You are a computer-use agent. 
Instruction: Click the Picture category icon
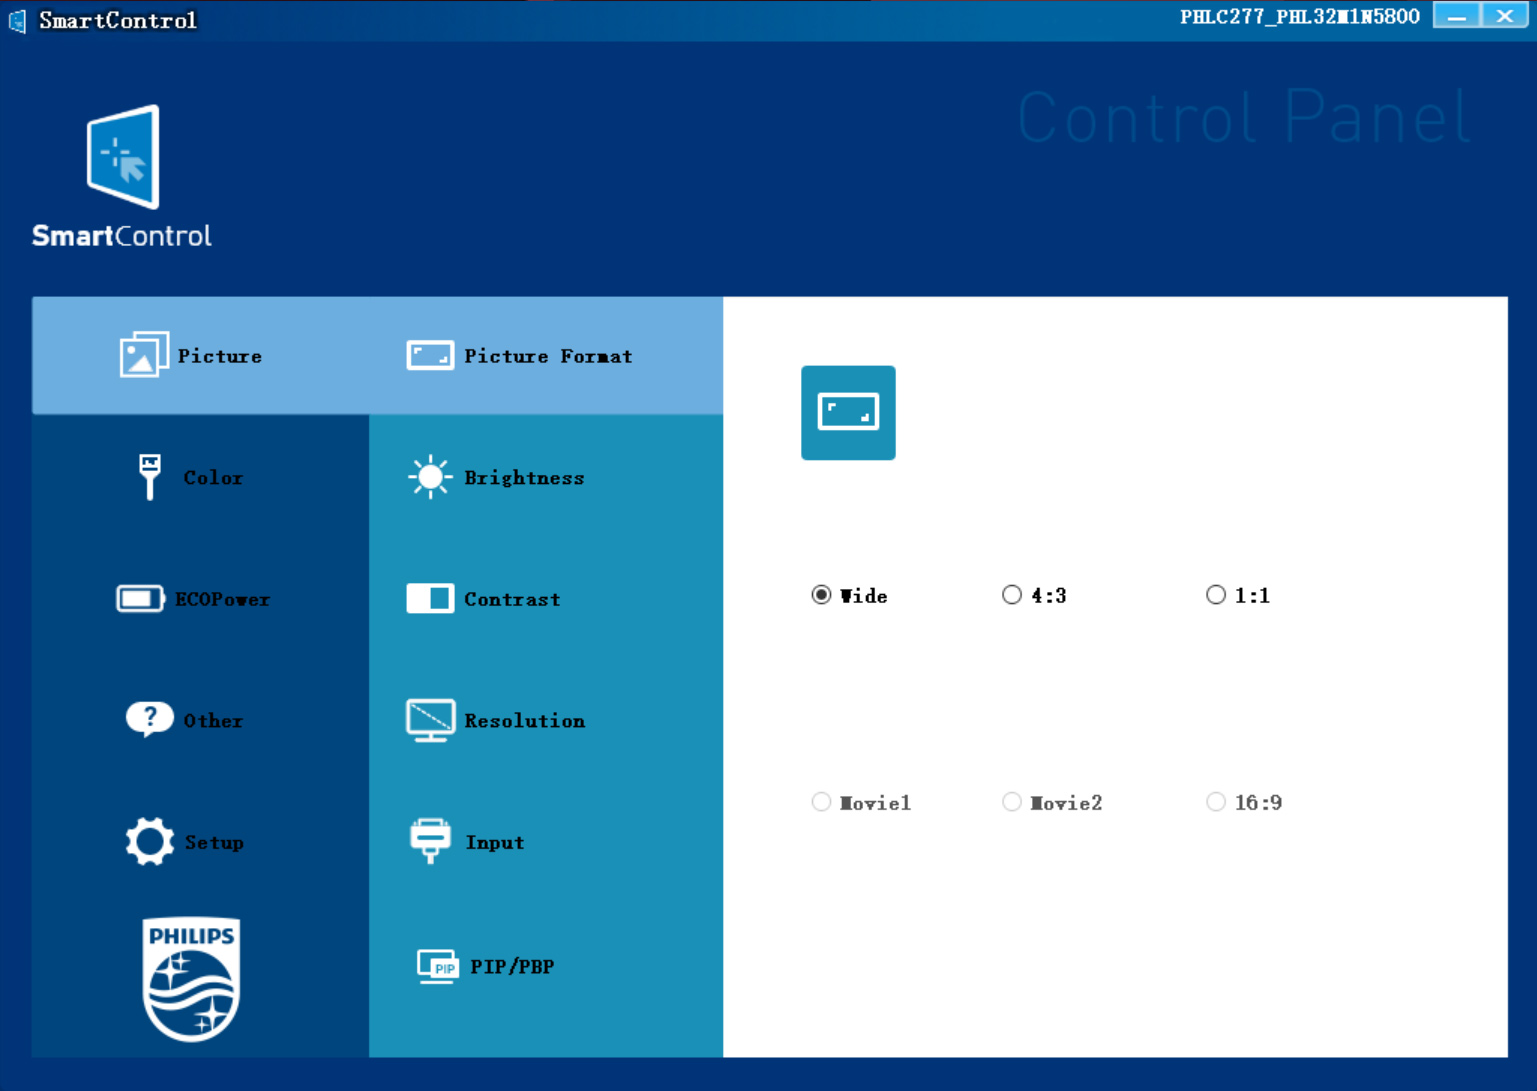pos(144,355)
